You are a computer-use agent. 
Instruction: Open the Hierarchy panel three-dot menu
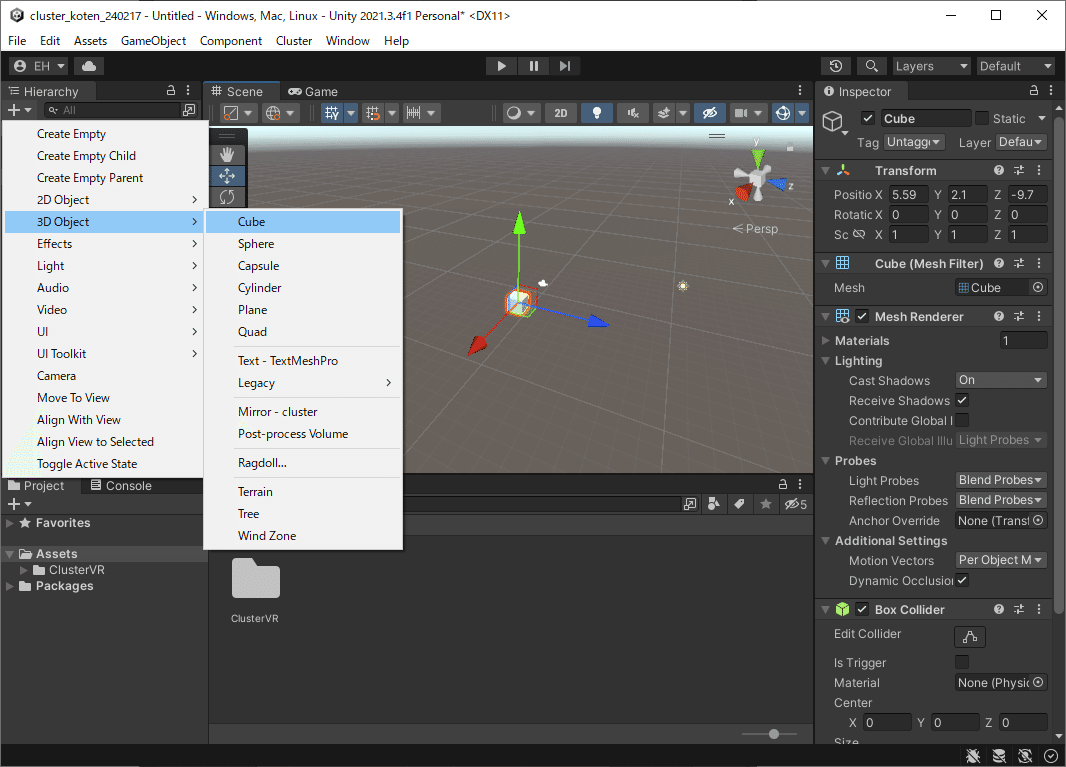pos(188,90)
